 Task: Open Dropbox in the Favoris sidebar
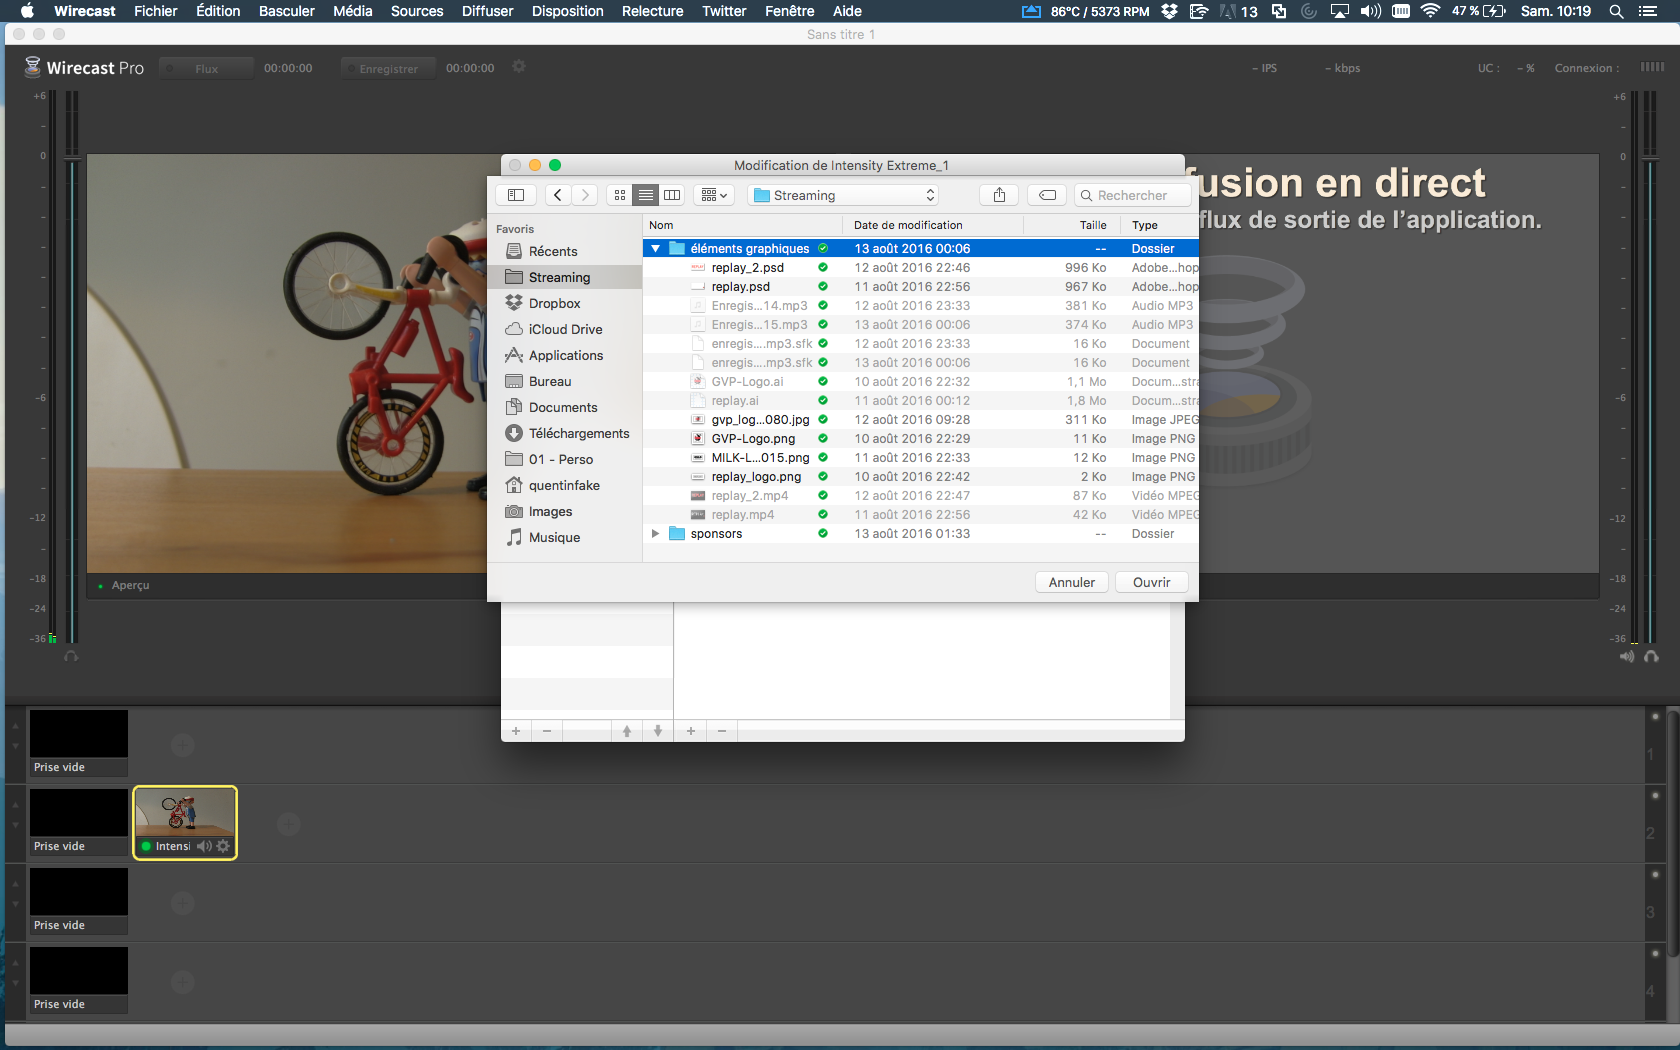click(x=554, y=303)
